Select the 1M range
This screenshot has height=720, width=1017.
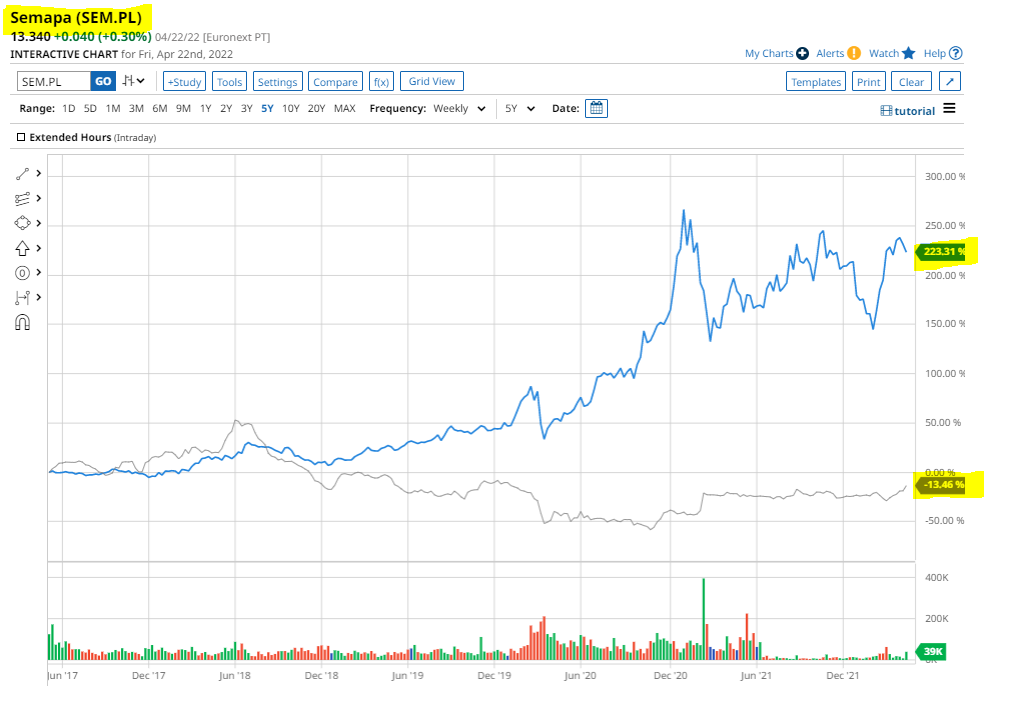tap(113, 108)
